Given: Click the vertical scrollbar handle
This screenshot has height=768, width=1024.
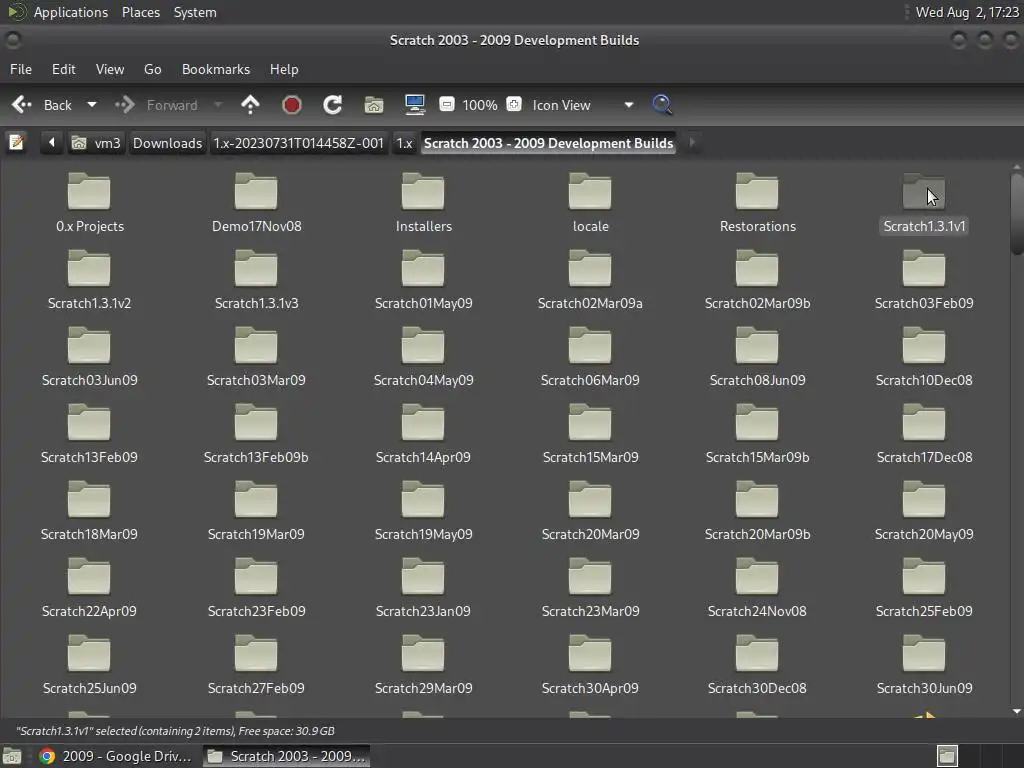Looking at the screenshot, I should [1017, 214].
